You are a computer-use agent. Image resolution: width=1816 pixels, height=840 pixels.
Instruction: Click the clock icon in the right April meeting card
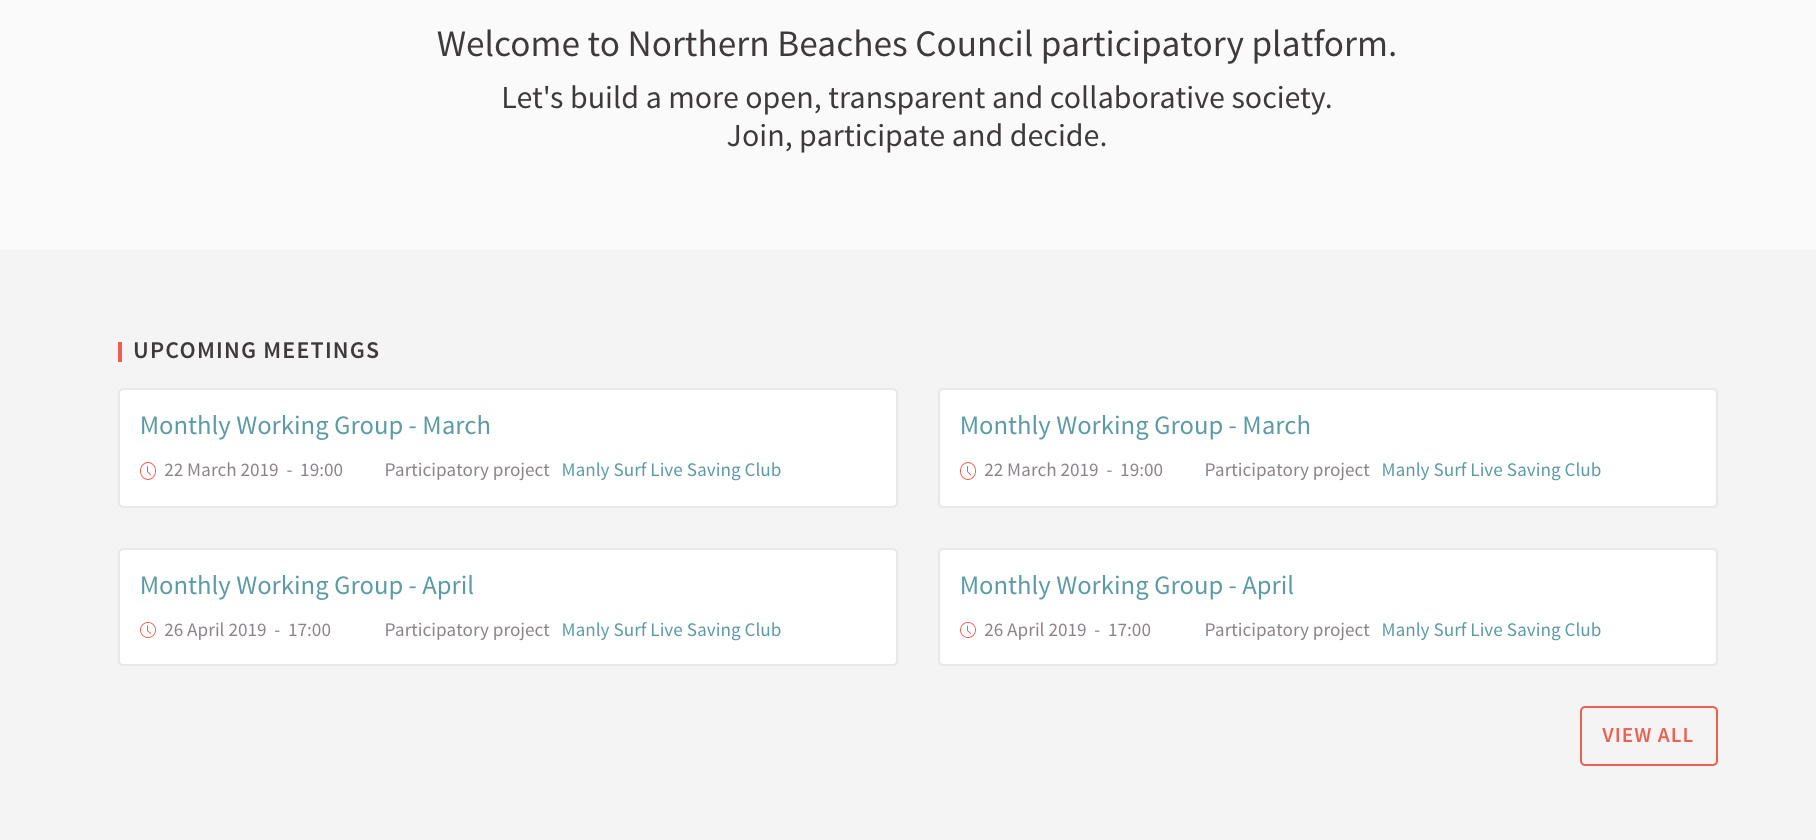968,630
